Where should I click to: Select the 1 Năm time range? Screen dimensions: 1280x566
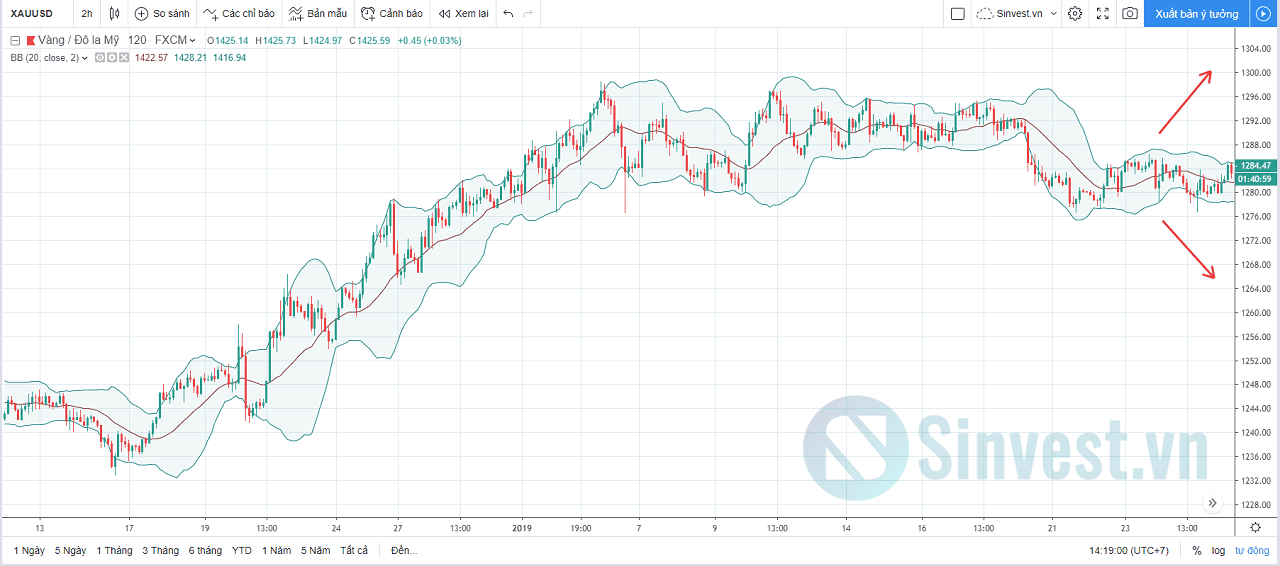(277, 551)
